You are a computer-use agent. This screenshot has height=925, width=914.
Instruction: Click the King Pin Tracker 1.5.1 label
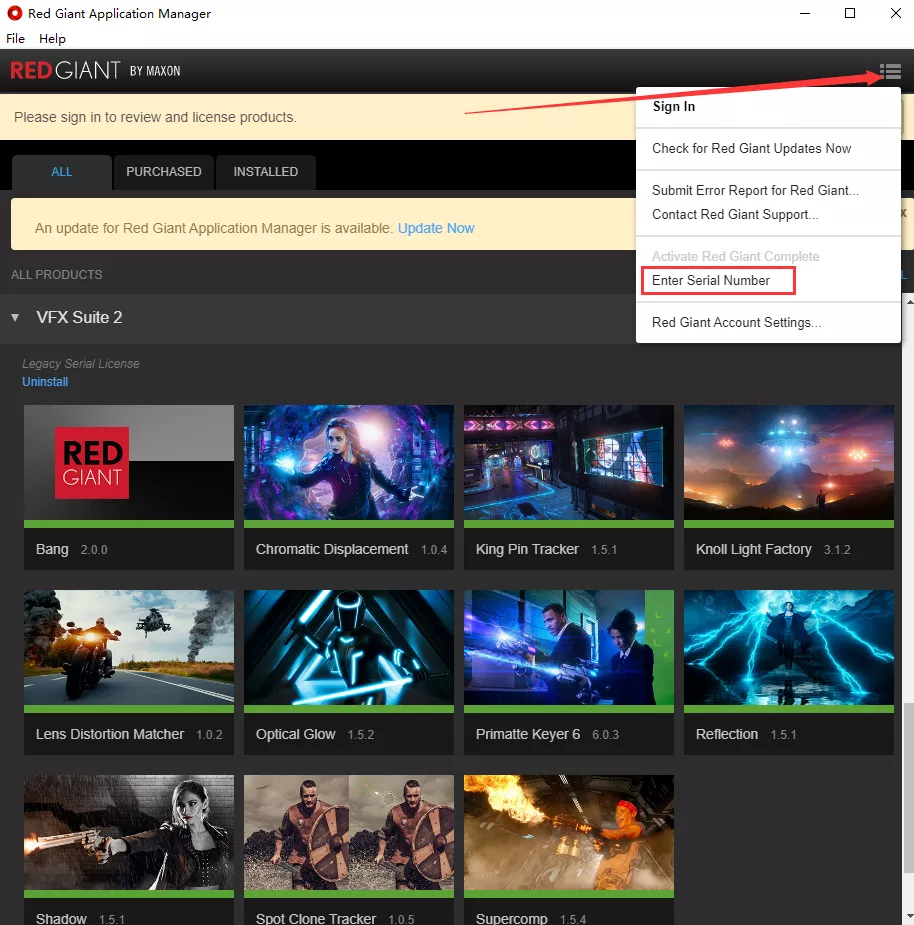click(x=546, y=549)
